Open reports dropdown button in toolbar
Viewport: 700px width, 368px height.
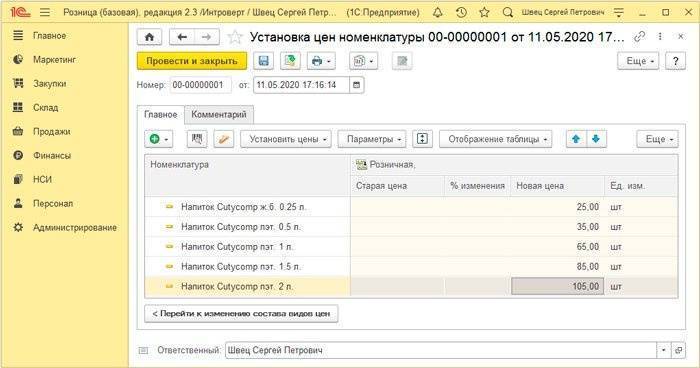pos(363,61)
